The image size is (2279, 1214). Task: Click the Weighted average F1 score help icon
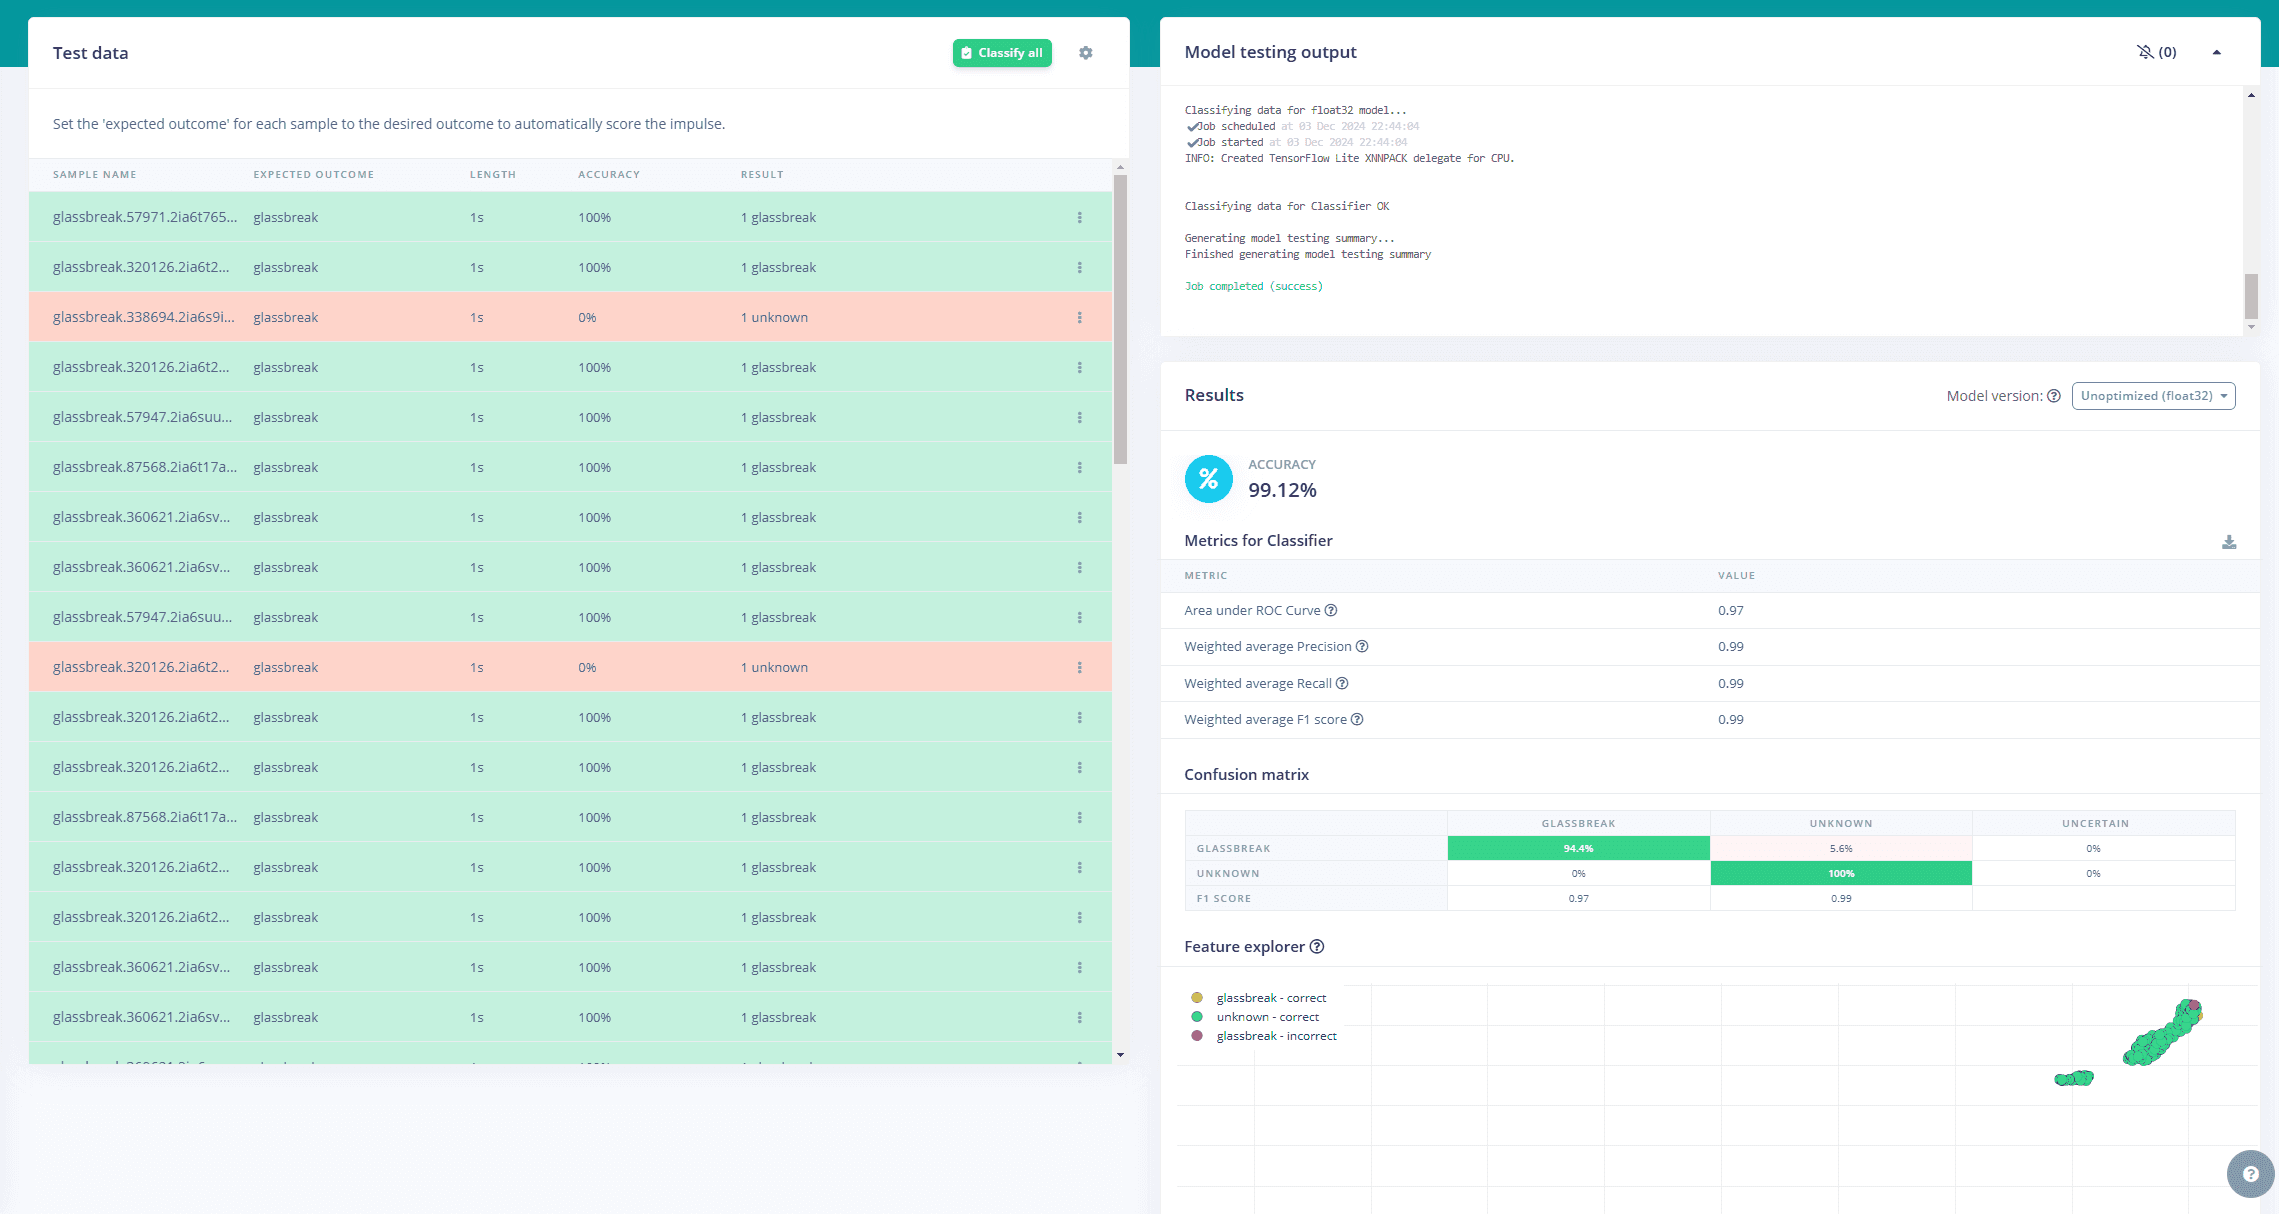coord(1357,720)
